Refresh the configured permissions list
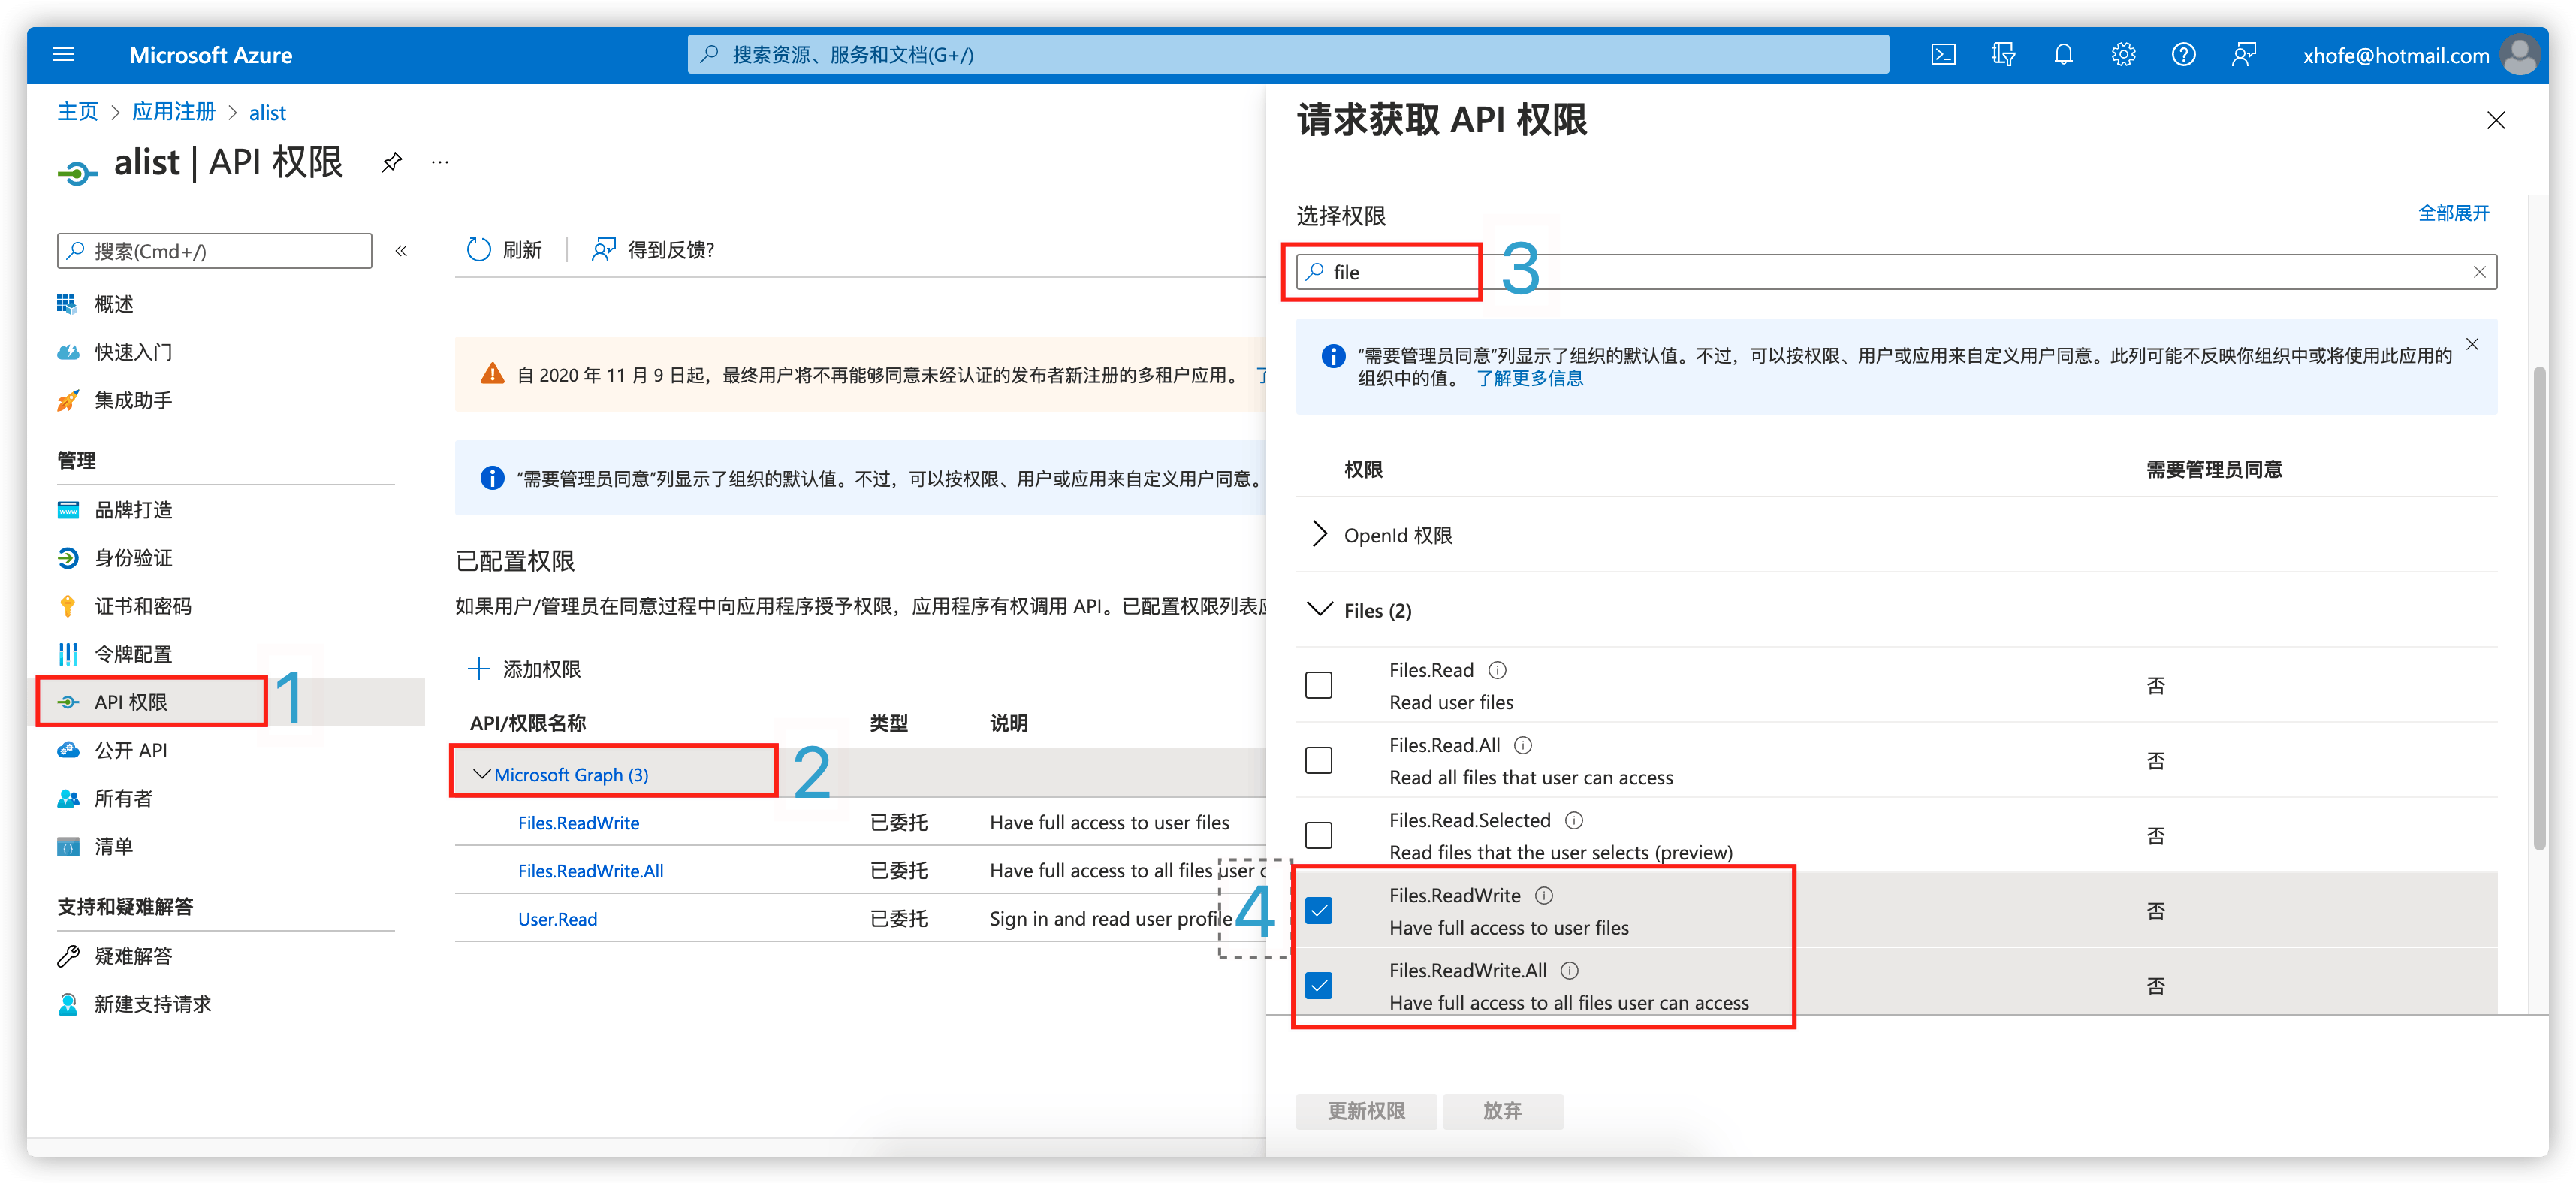Image resolution: width=2576 pixels, height=1184 pixels. 505,250
